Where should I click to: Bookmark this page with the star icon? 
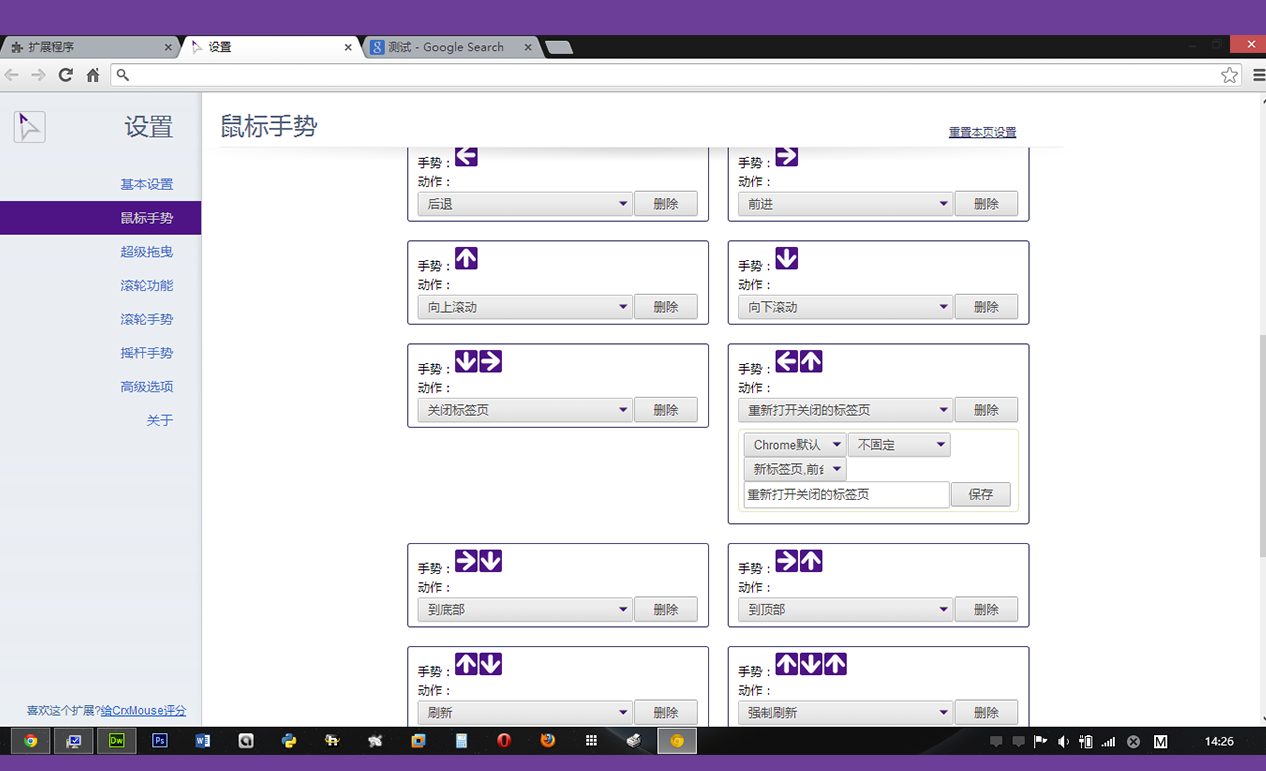(1229, 75)
